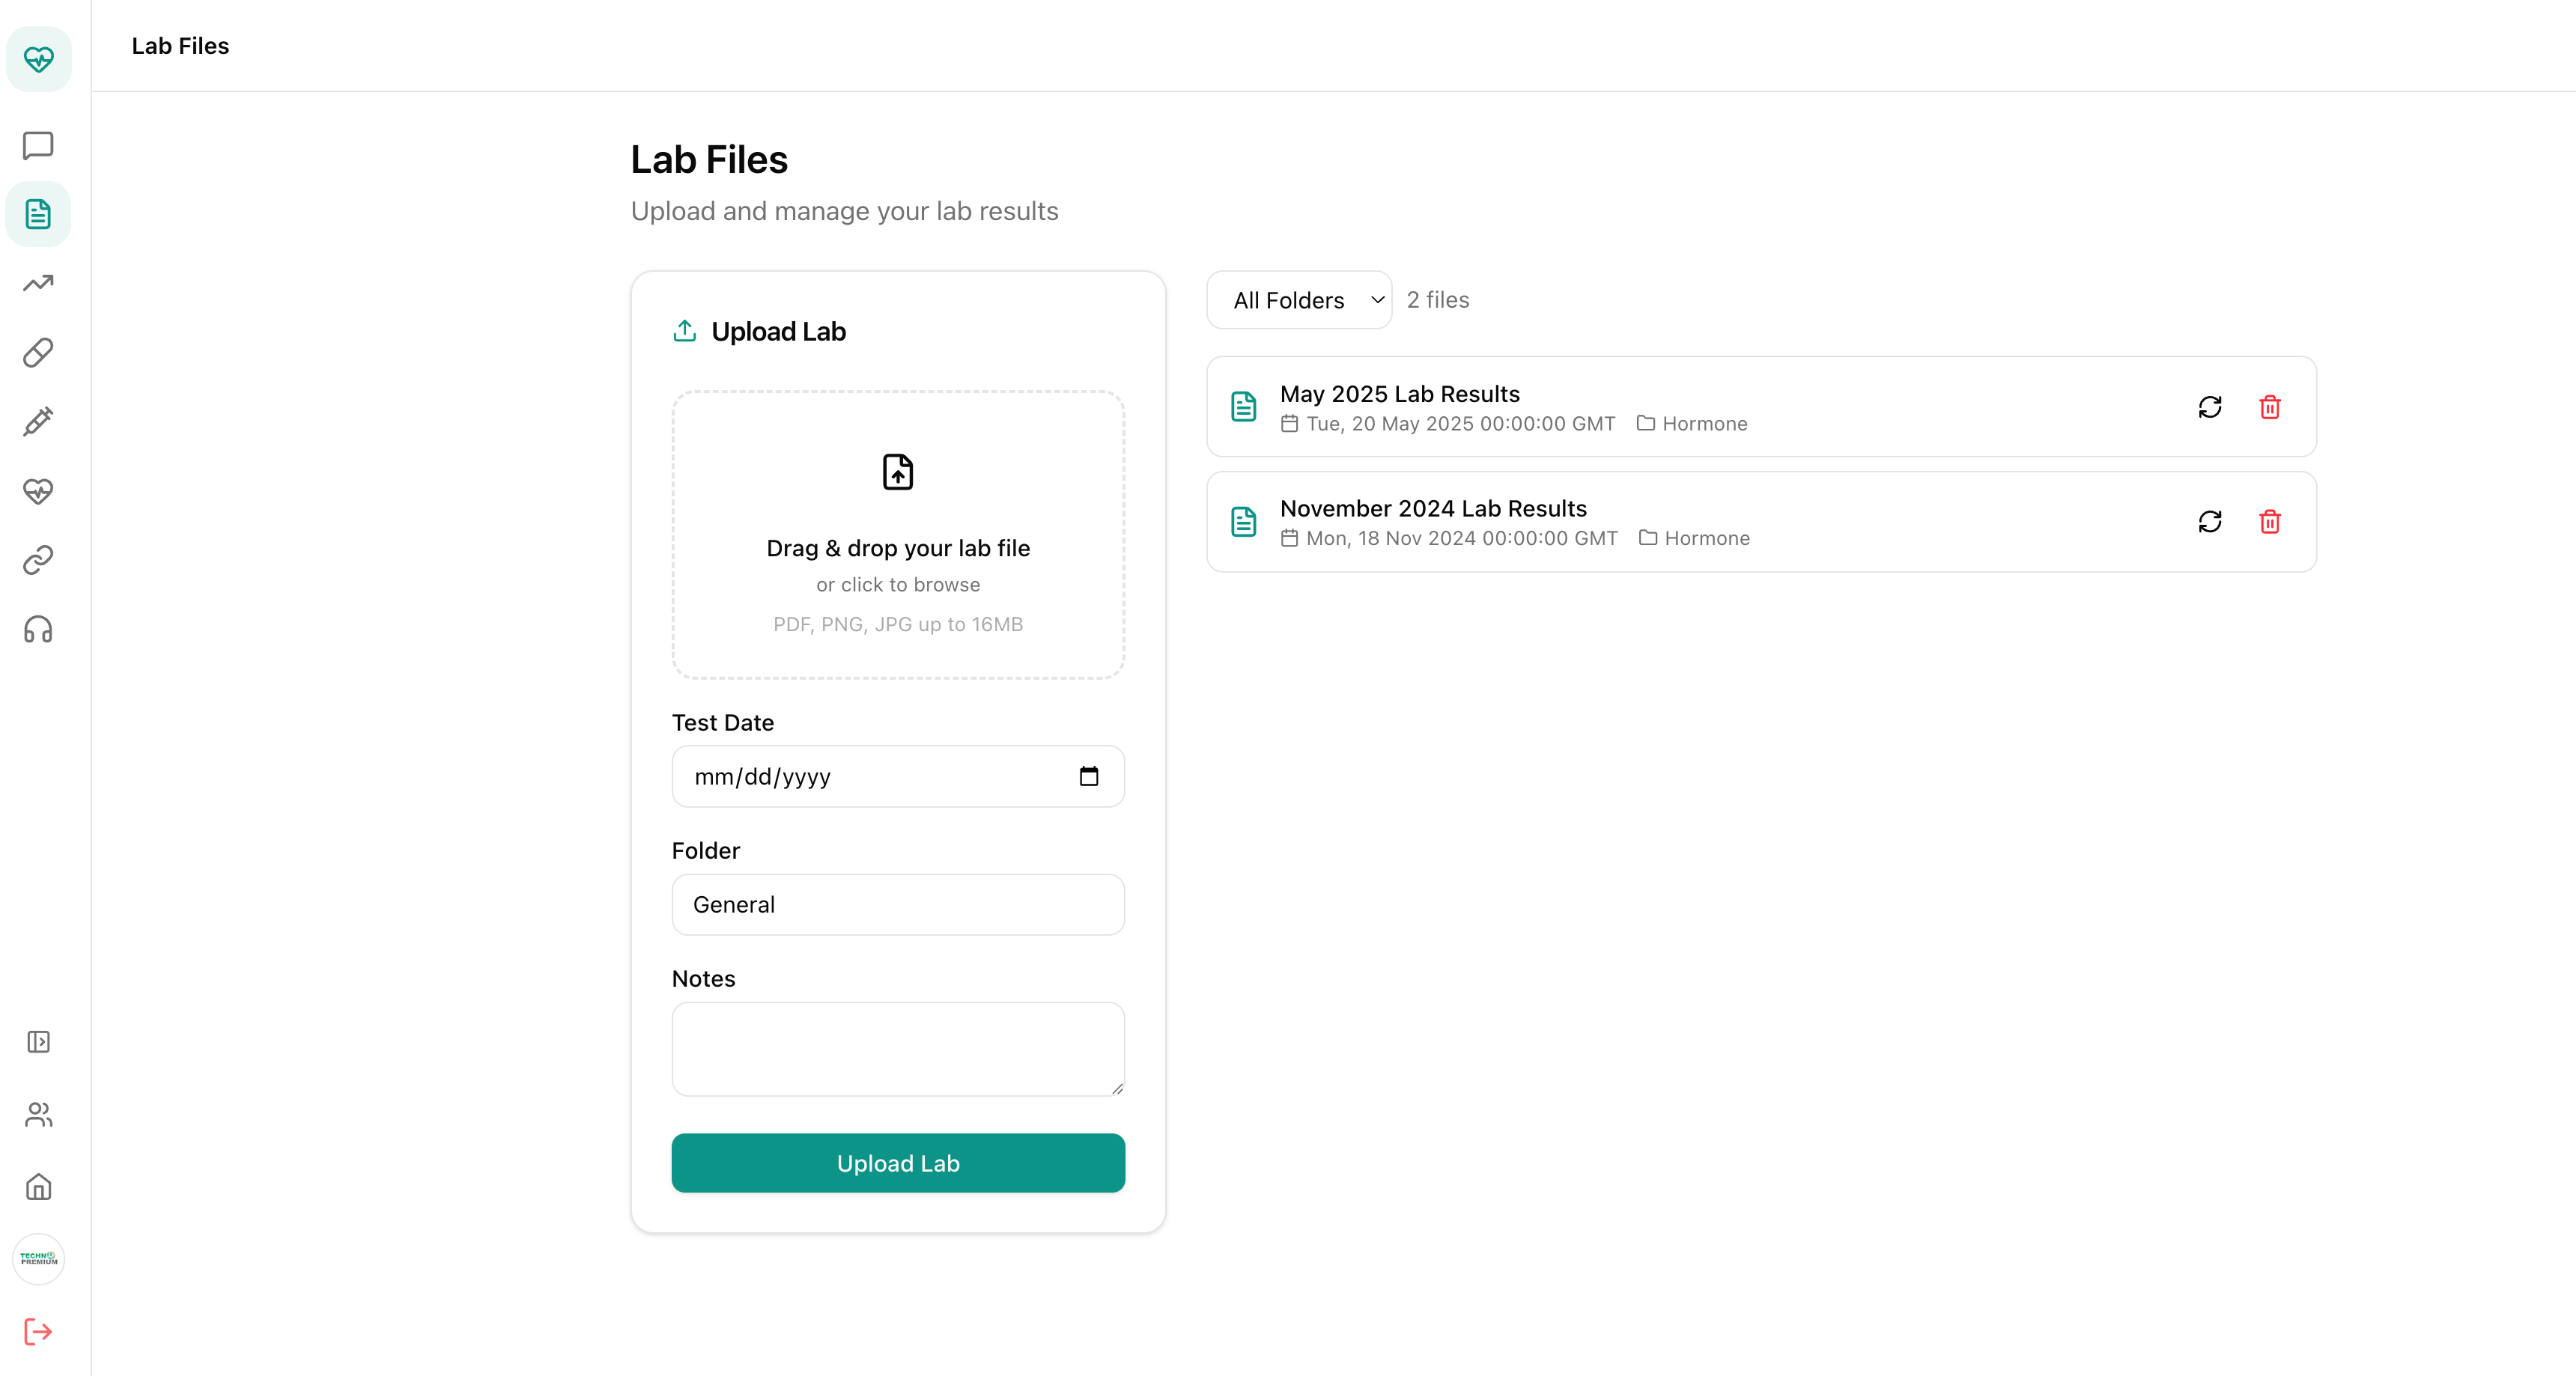Delete the November 2024 Lab Results file
Viewport: 2576px width, 1376px height.
[x=2270, y=521]
